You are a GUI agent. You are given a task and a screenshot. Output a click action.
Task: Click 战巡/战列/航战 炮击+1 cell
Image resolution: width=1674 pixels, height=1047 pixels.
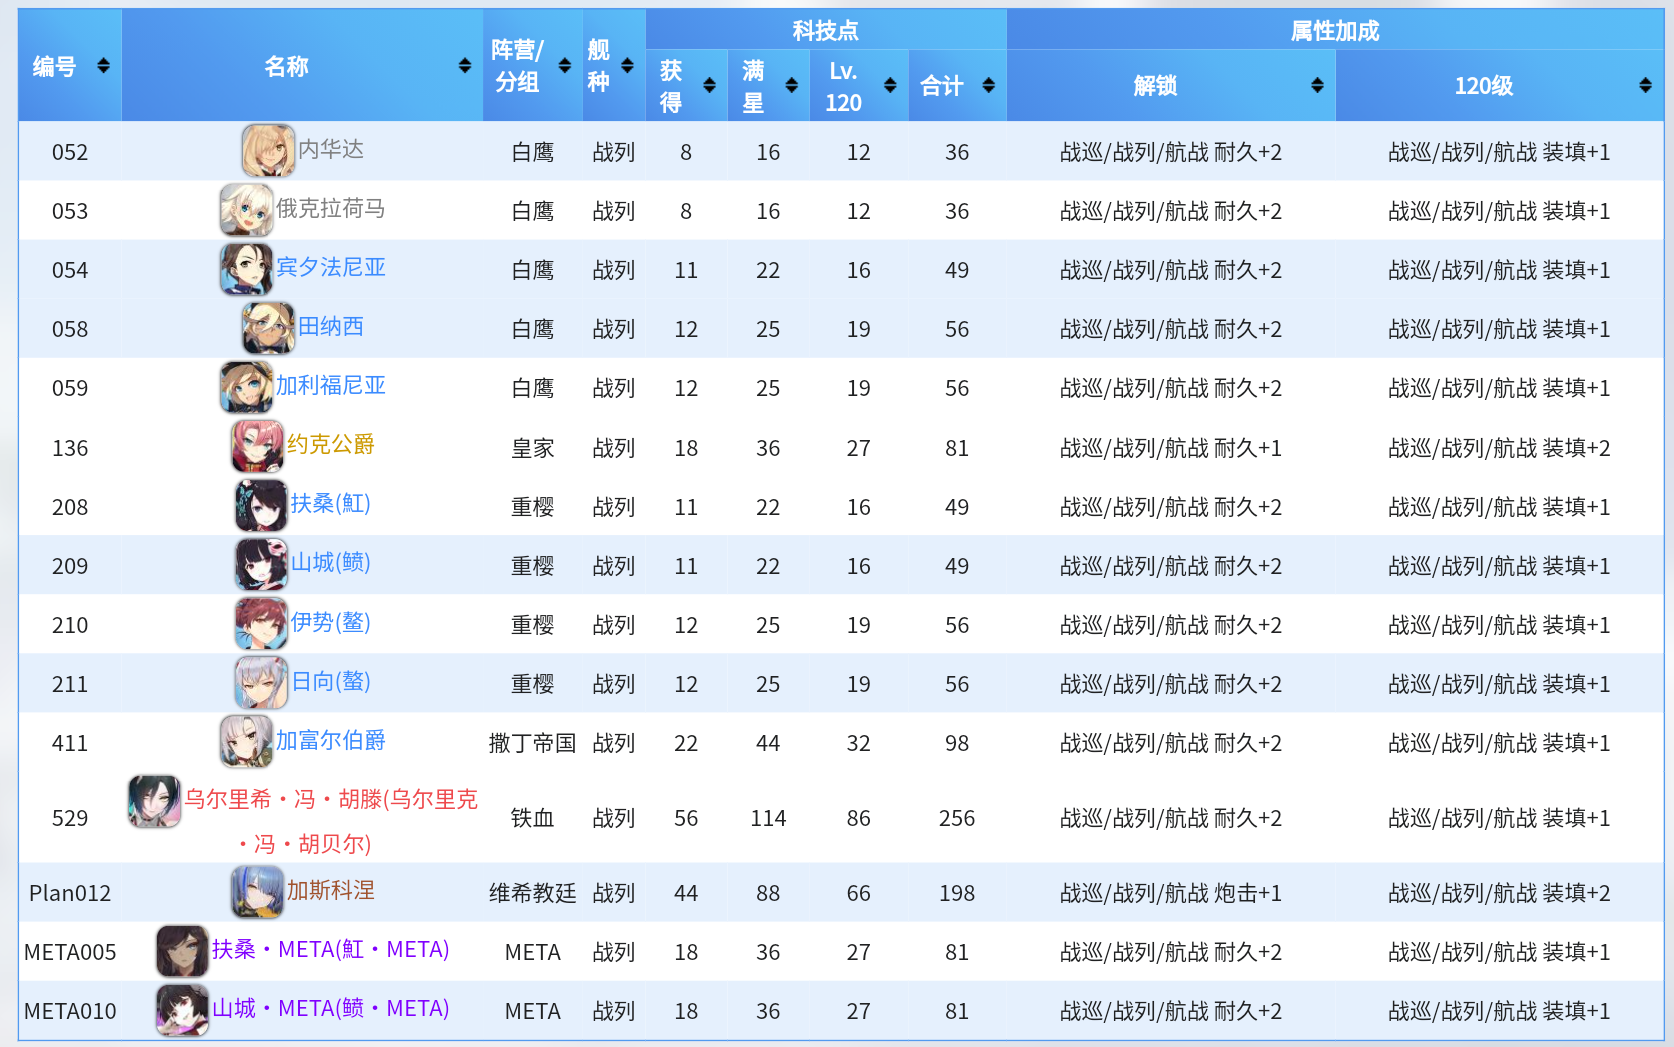tap(1171, 893)
